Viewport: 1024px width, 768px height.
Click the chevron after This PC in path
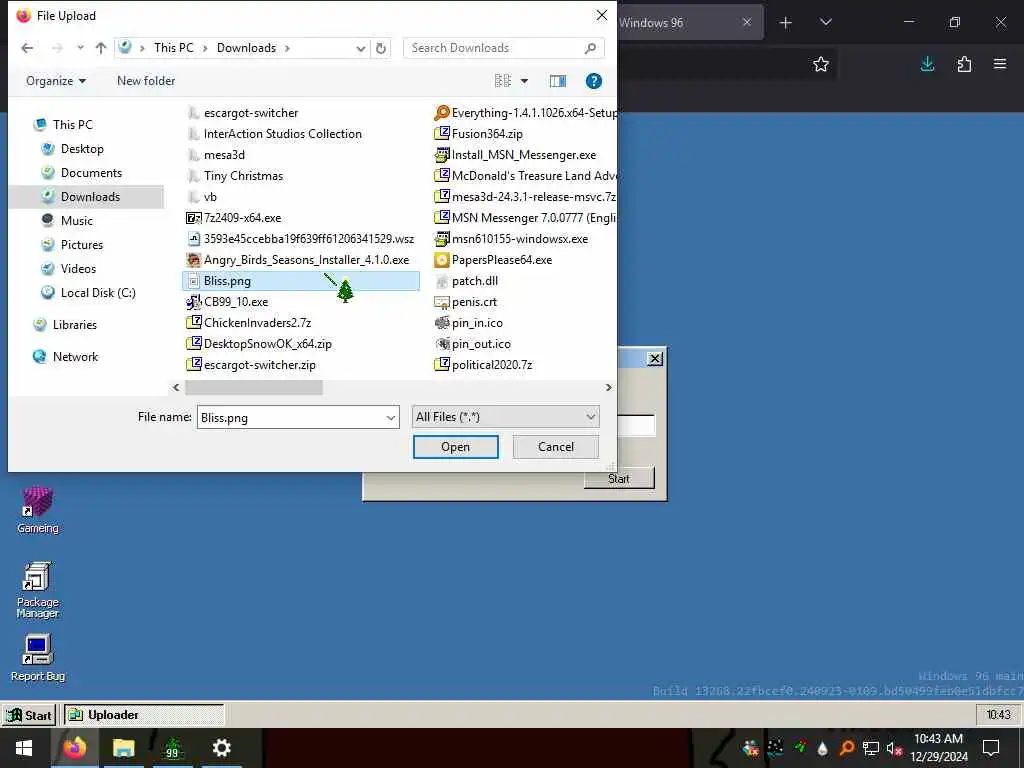(x=205, y=48)
